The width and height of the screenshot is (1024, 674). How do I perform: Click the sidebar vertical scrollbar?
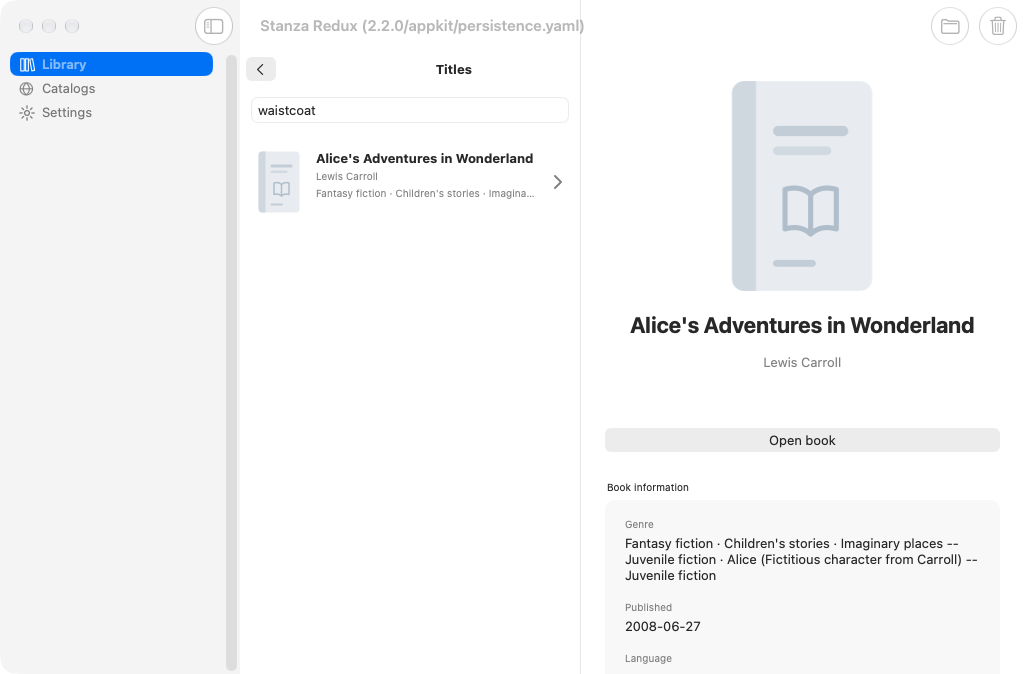tap(231, 362)
